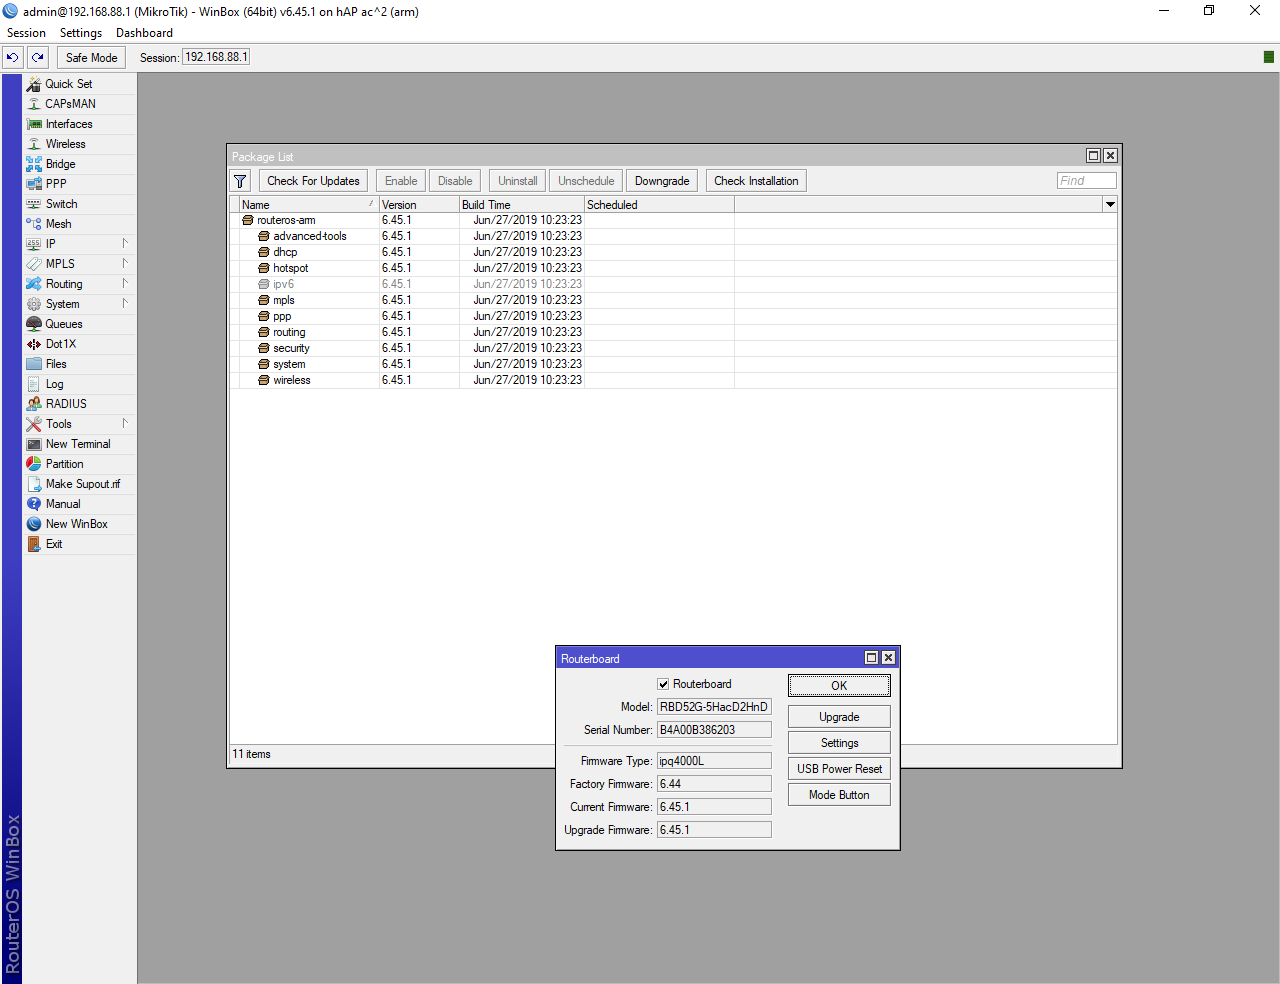Click the Undo arrow in toolbar
Screen dimensions: 1280x984
(13, 58)
